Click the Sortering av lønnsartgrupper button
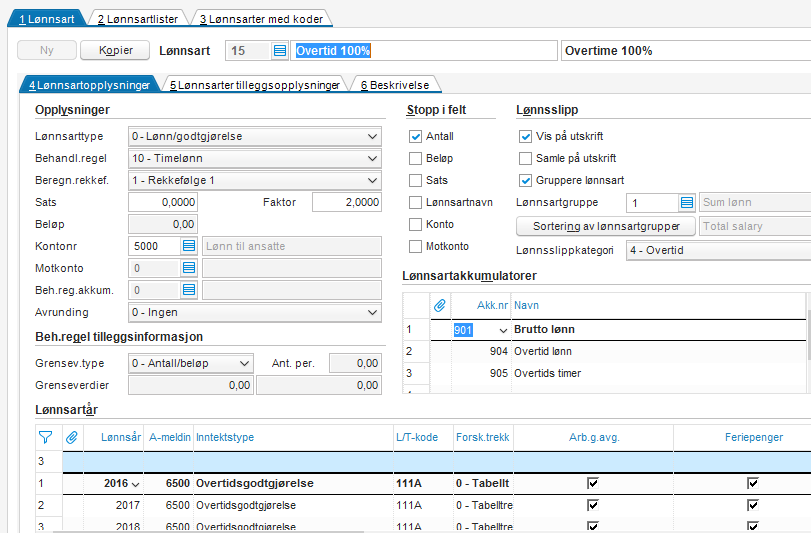Screen dimensions: 811x533 [x=606, y=226]
